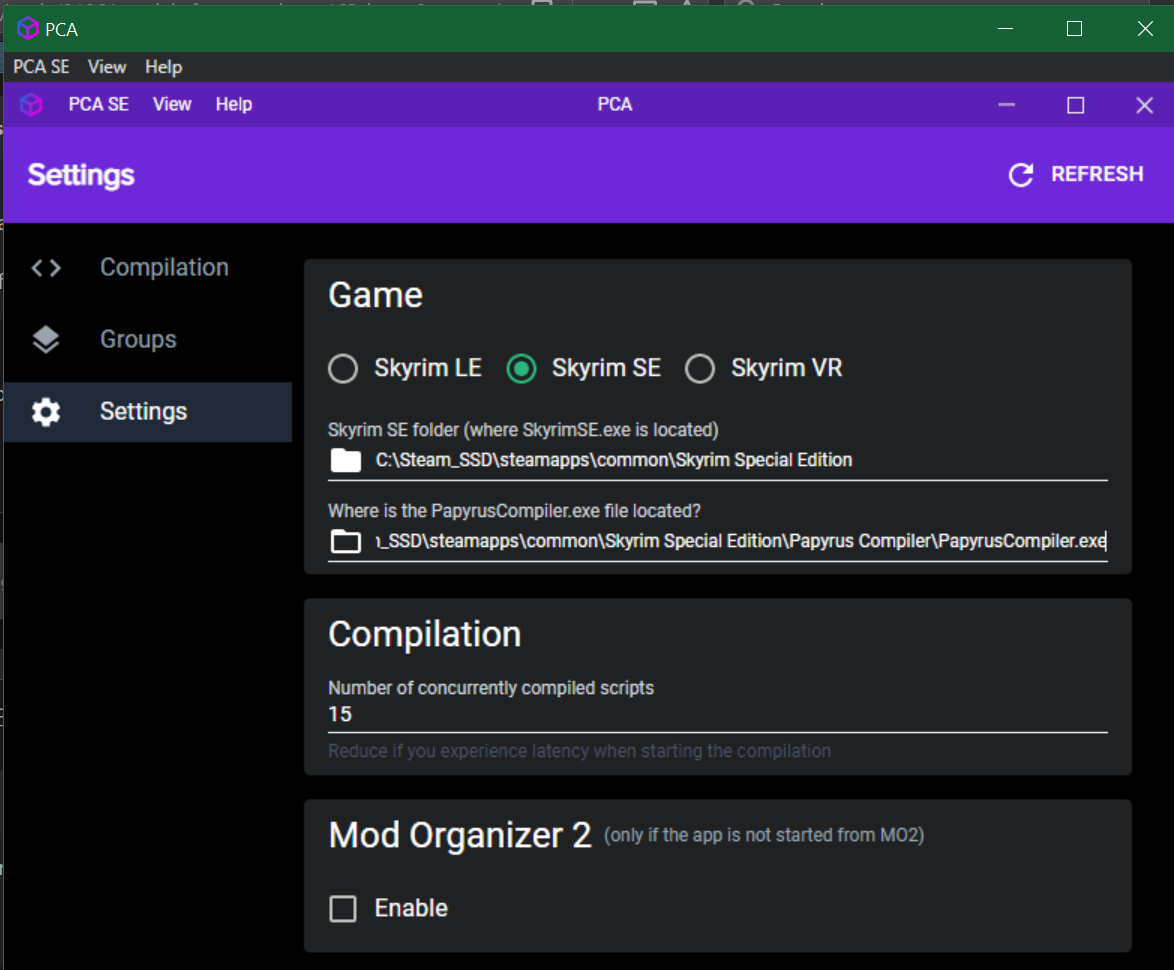
Task: Enable Mod Organizer 2 checkbox
Action: click(343, 909)
